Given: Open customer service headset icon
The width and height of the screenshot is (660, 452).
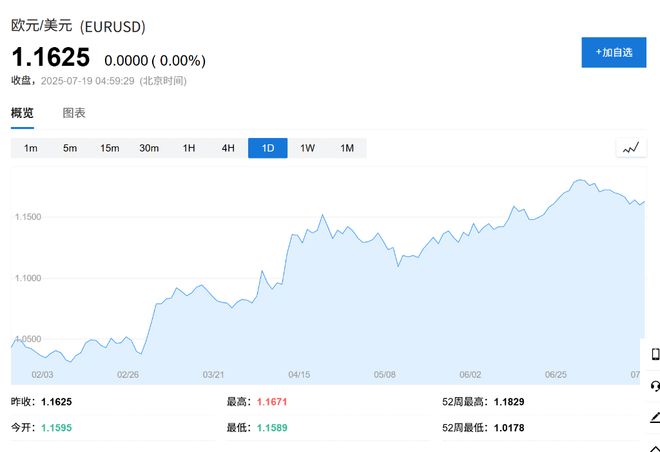Looking at the screenshot, I should [655, 386].
